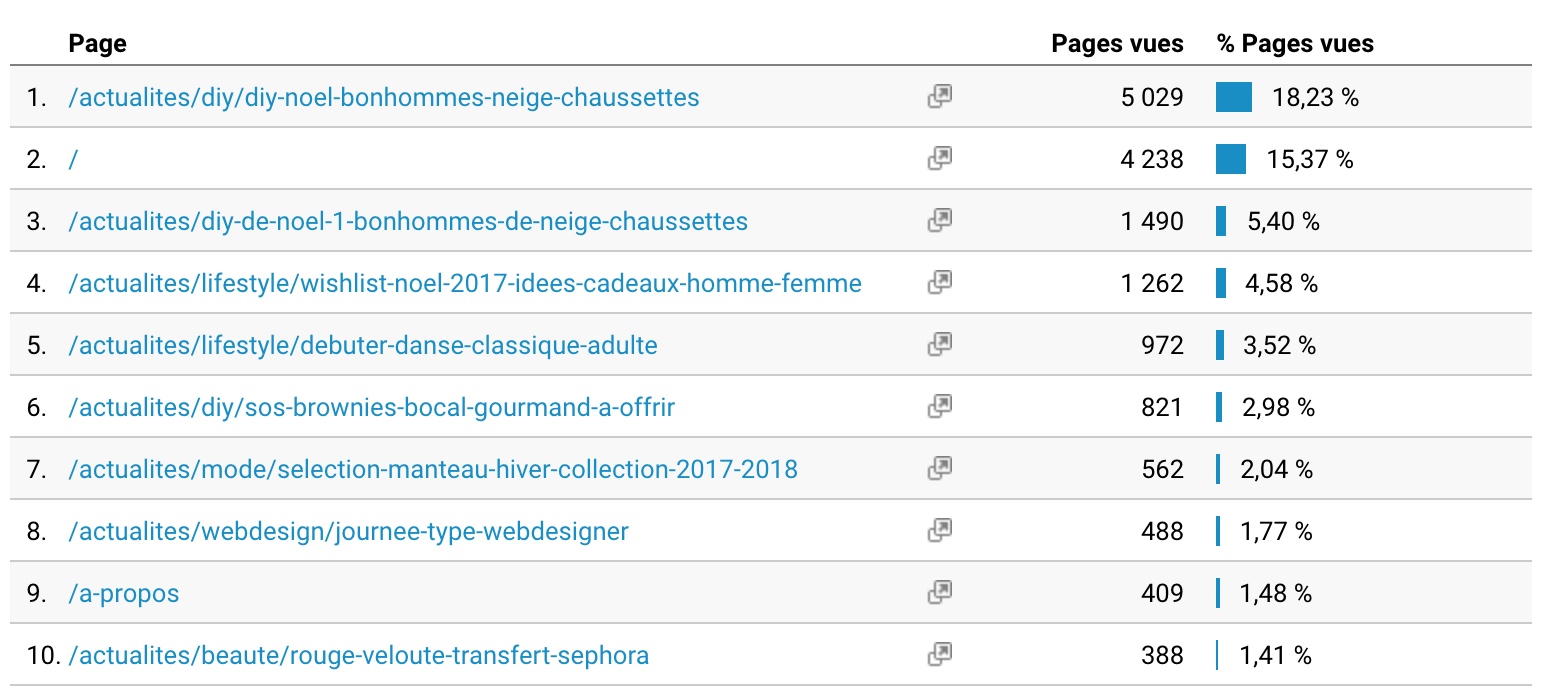The image size is (1552, 698).
Task: Click the rouge-veloute-transfert-sephora link
Action: [x=358, y=655]
